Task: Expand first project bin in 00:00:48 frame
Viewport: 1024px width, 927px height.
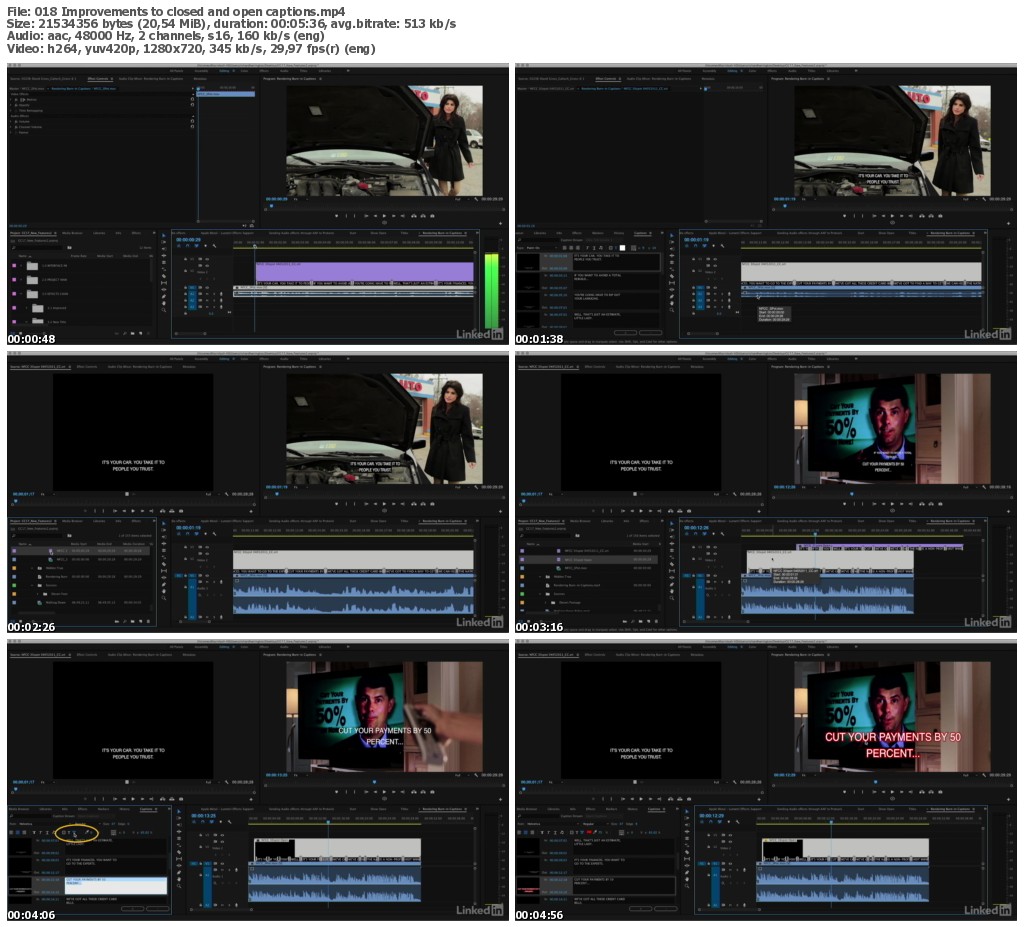Action: coord(21,265)
